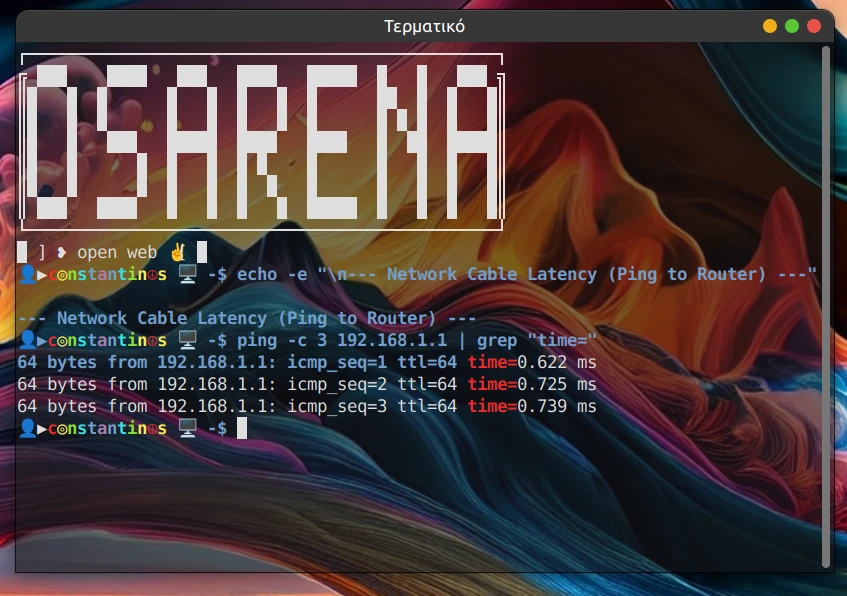
Task: Click the computer icon on the last empty prompt
Action: pyautogui.click(x=188, y=428)
